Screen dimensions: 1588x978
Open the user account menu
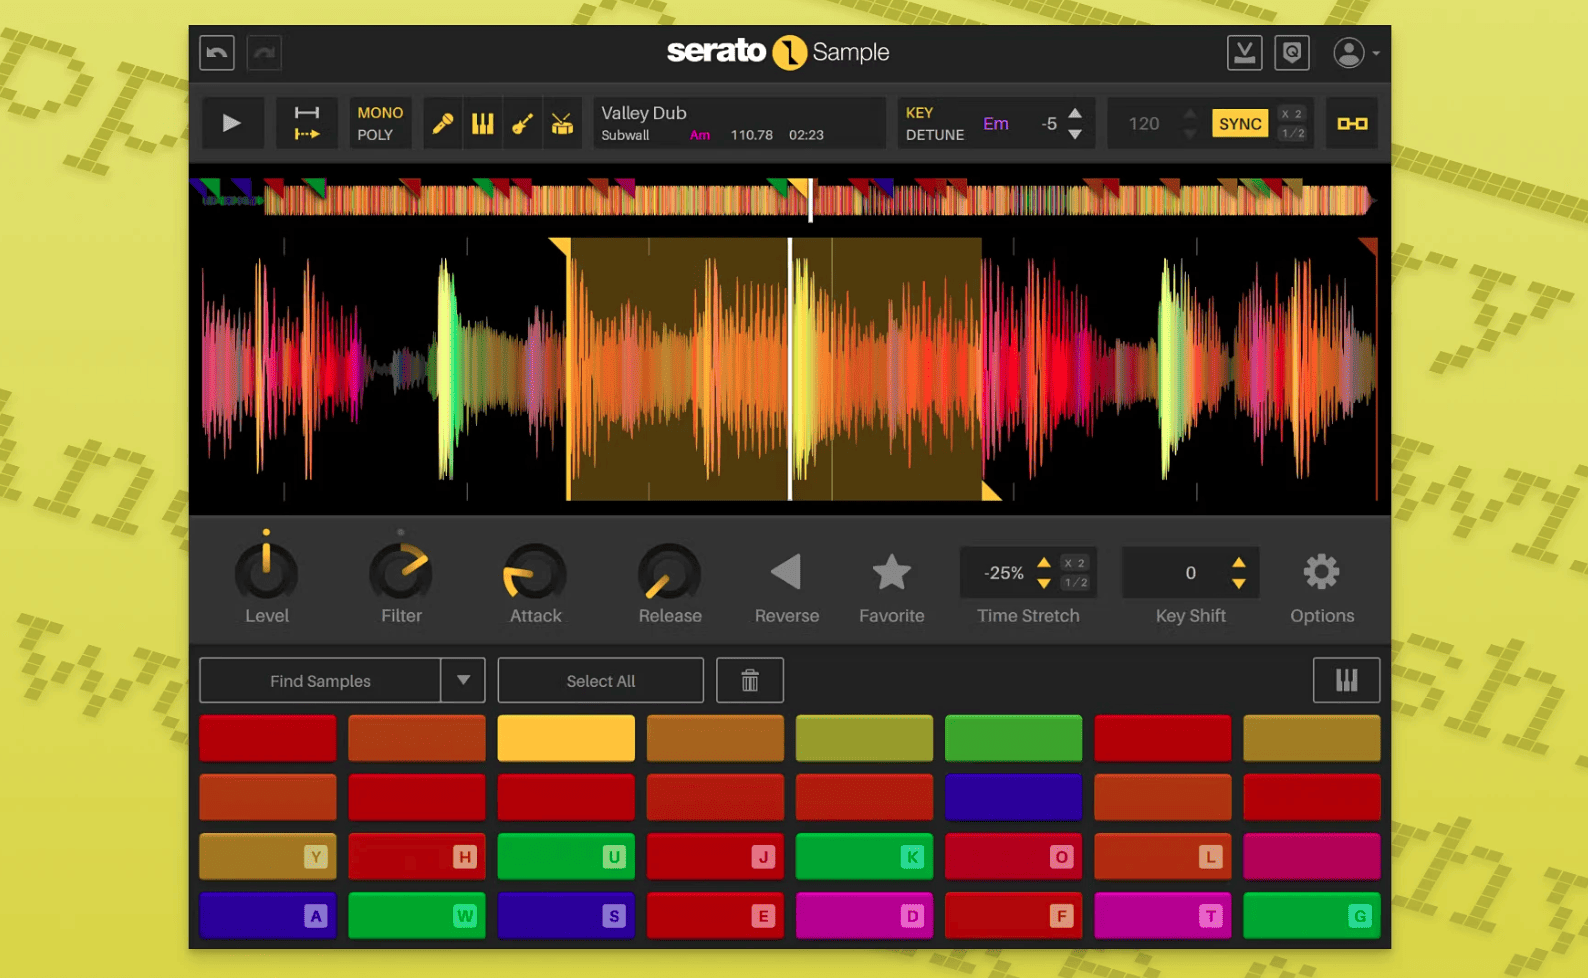(1355, 52)
